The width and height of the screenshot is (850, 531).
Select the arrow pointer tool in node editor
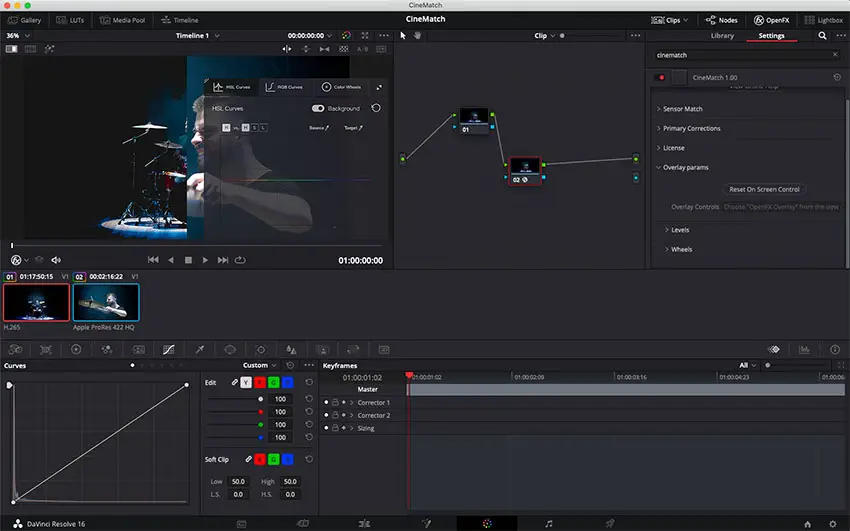pyautogui.click(x=403, y=36)
